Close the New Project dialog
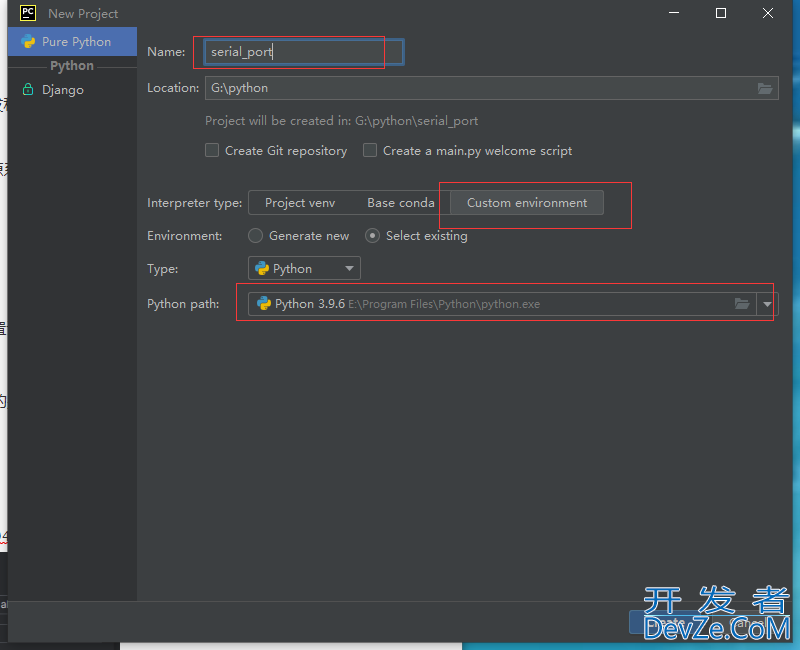Screen dimensions: 800x650 coord(768,13)
